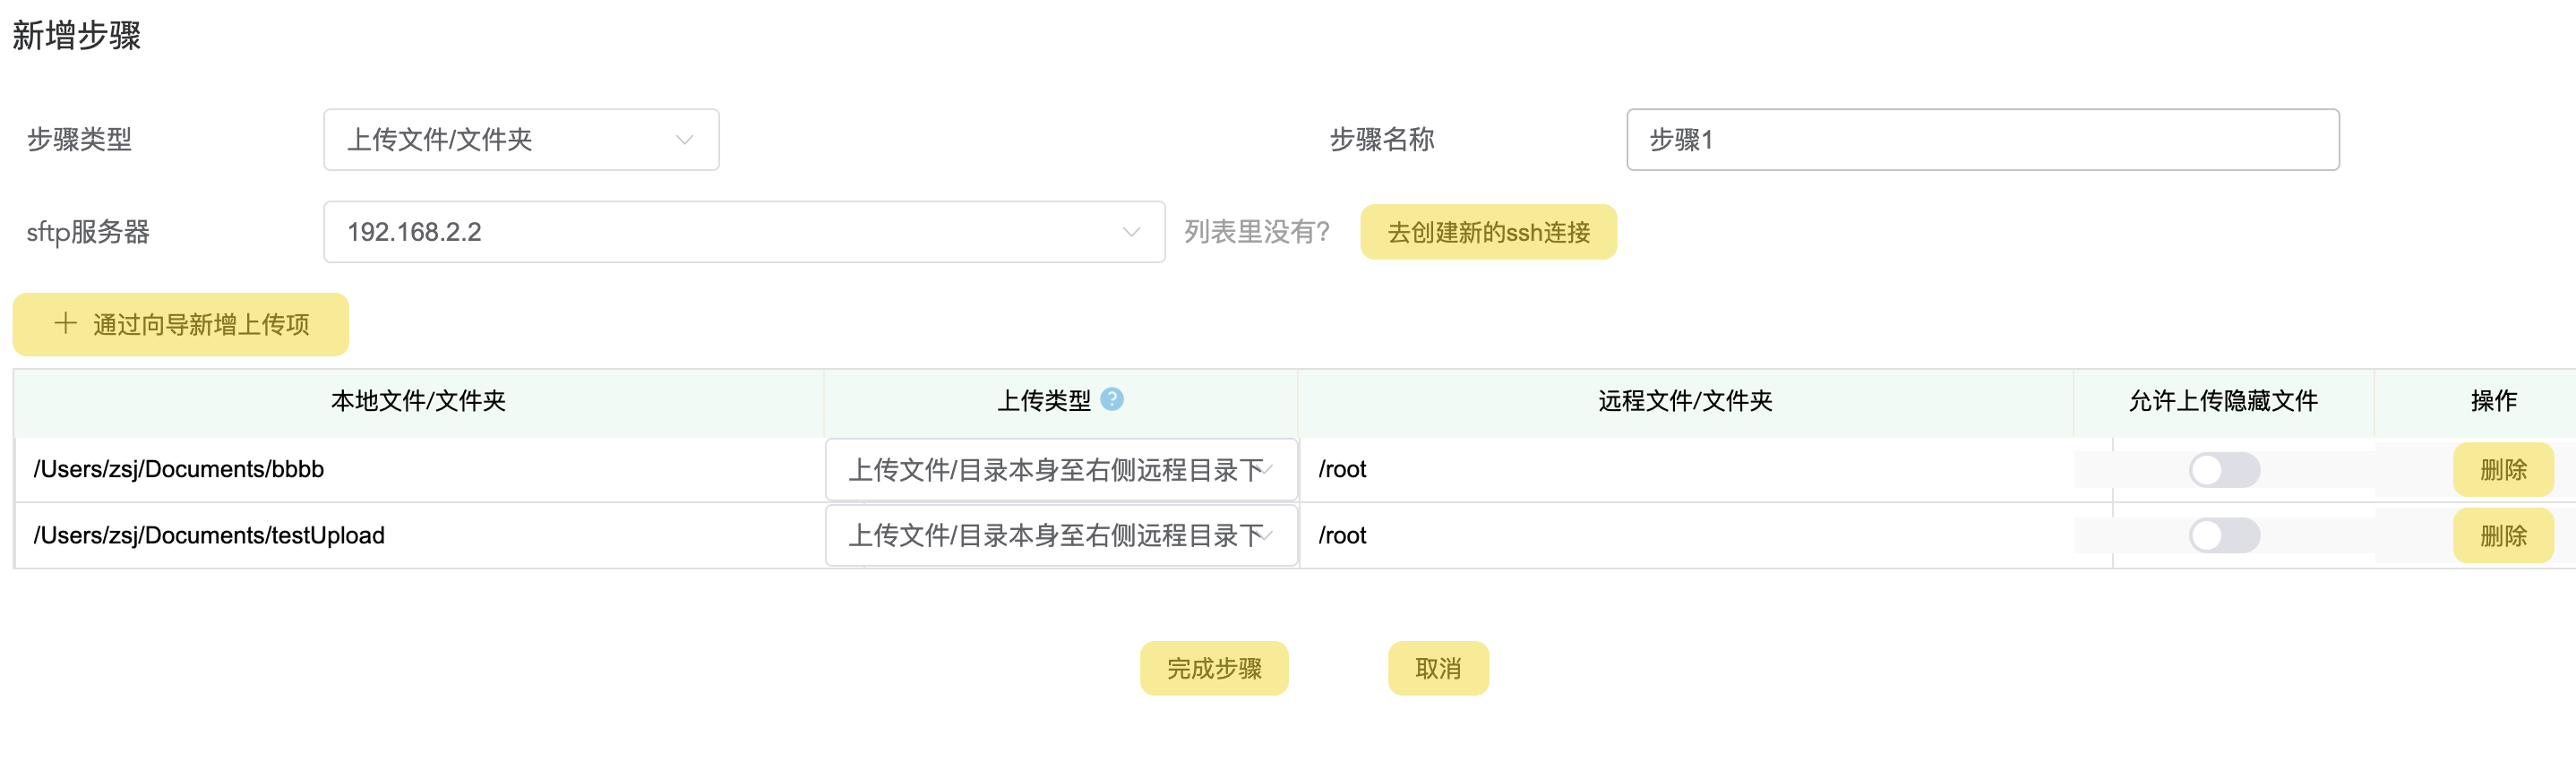The width and height of the screenshot is (2576, 761).
Task: Expand the sftp server 192.168.2.2 dropdown
Action: (743, 232)
